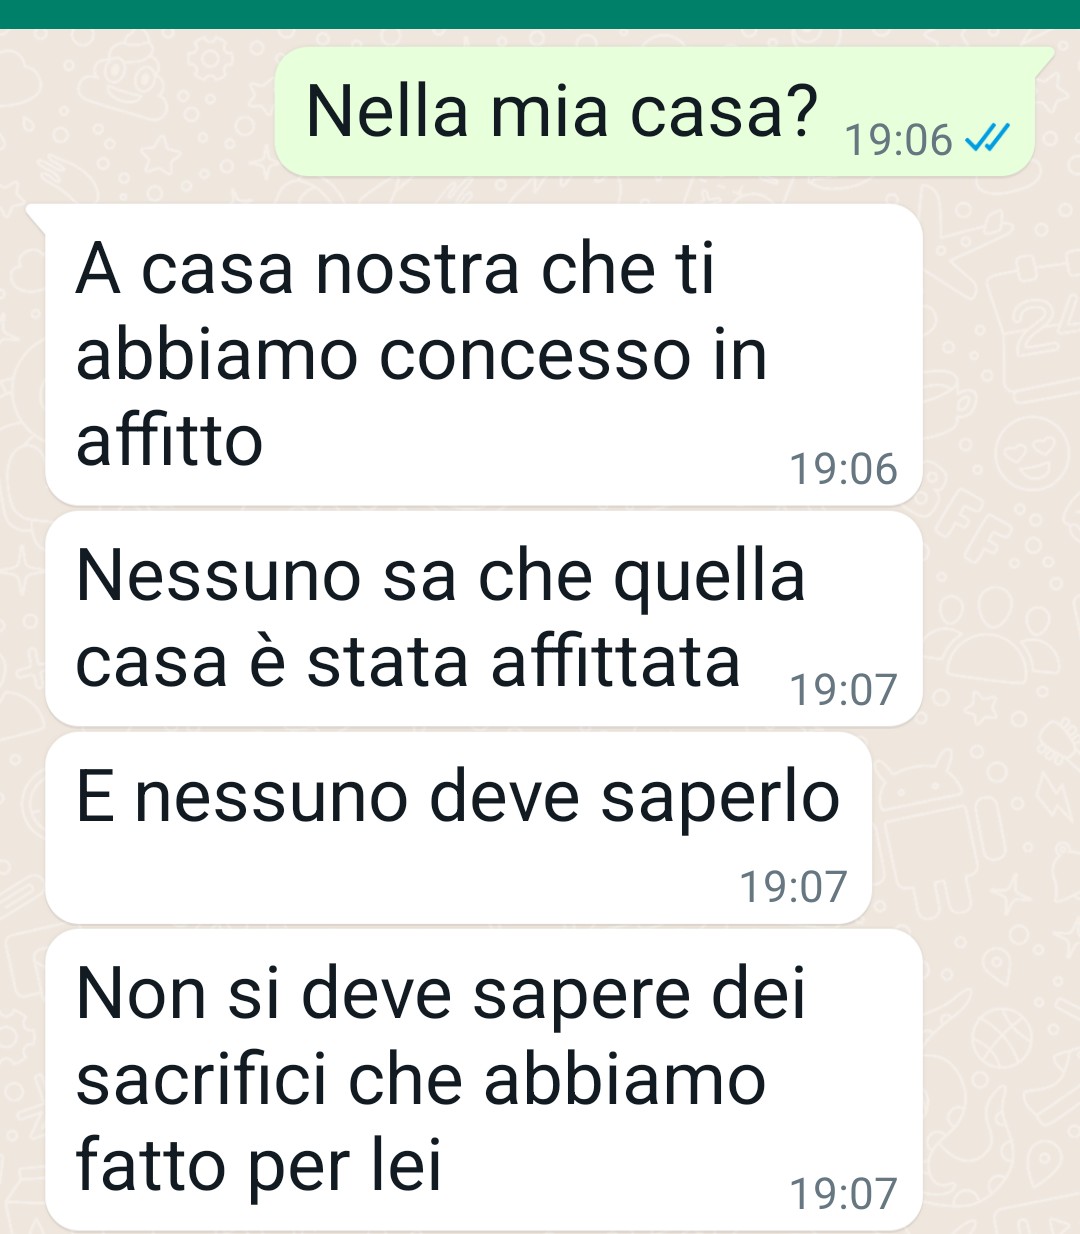This screenshot has width=1080, height=1234.
Task: Select the 'E nessuno deve saperlo' message bubble
Action: click(459, 828)
